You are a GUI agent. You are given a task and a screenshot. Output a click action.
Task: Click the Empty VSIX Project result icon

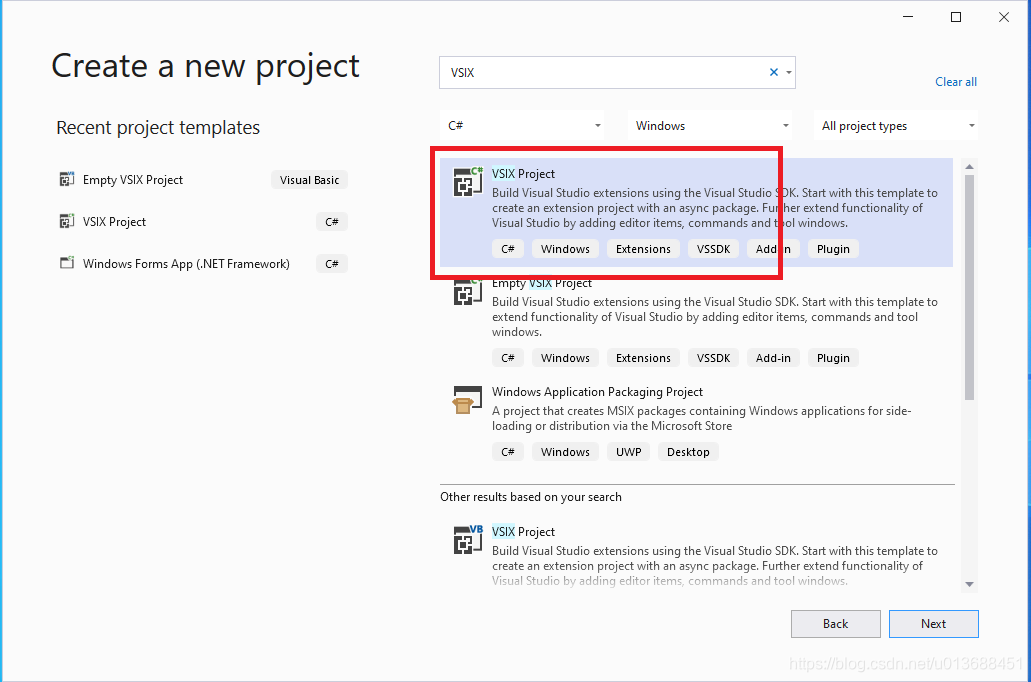[x=468, y=291]
